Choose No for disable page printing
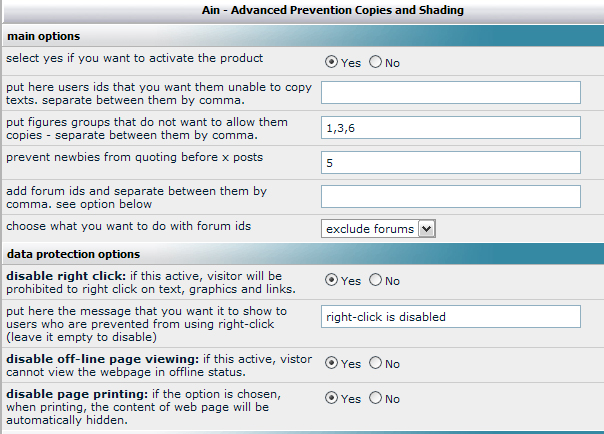 click(x=376, y=398)
